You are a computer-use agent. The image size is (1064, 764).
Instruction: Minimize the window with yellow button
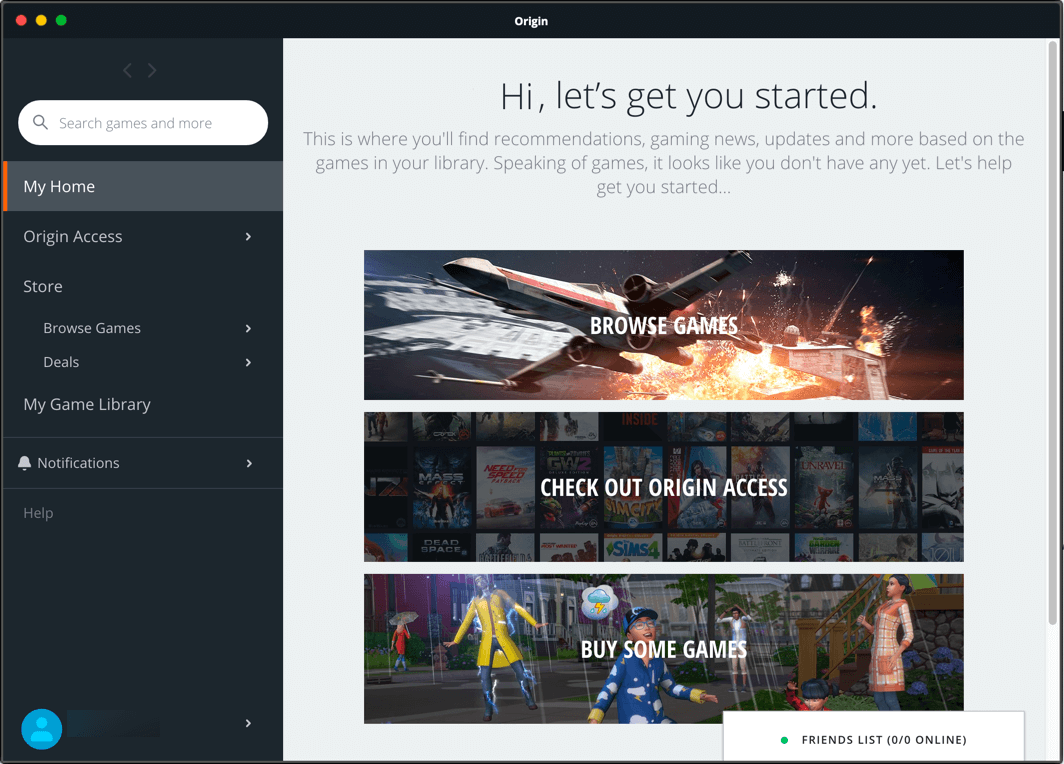click(x=41, y=20)
